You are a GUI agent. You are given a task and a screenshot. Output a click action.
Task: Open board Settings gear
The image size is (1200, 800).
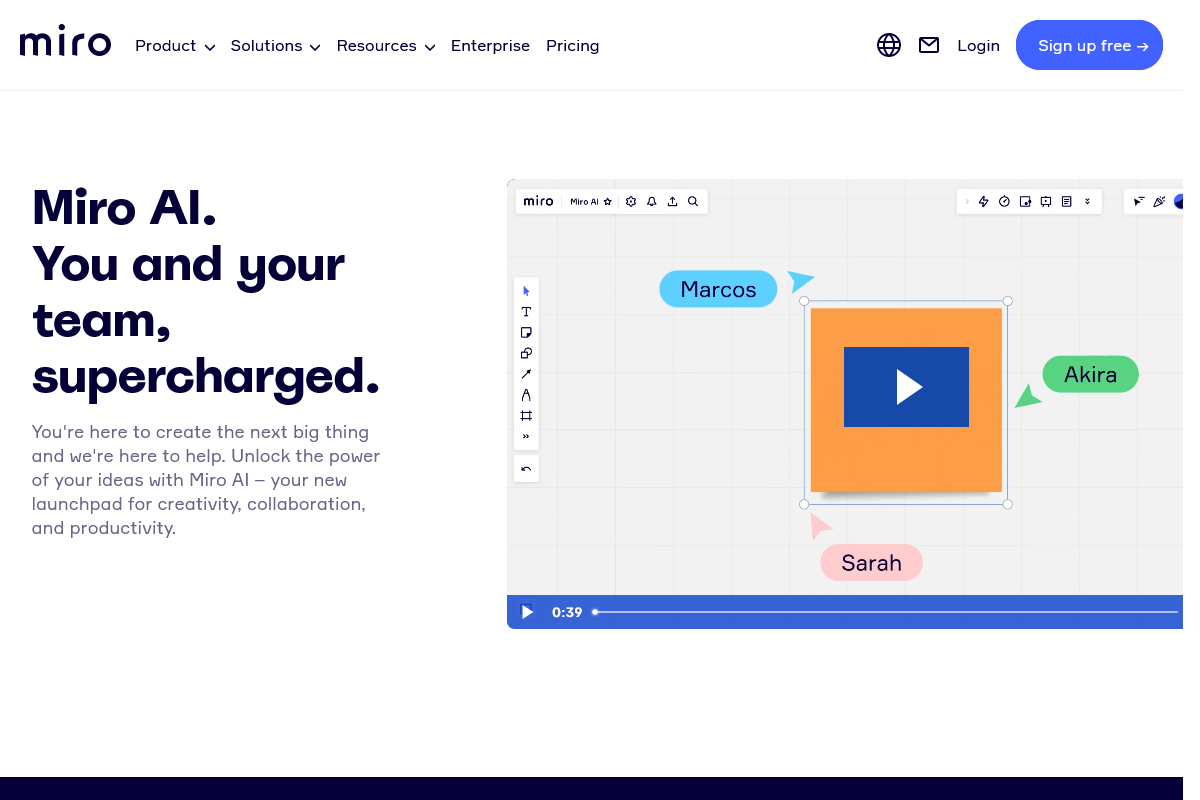[x=631, y=201]
